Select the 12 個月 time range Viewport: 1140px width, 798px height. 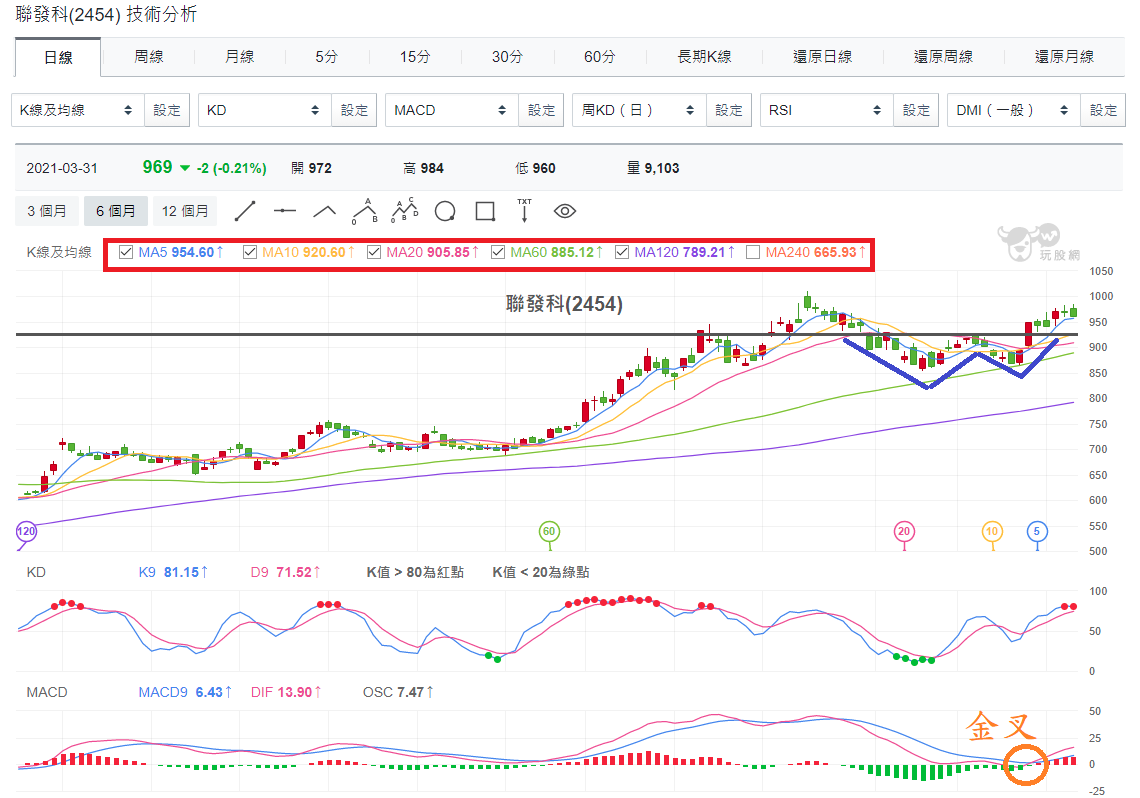point(185,211)
